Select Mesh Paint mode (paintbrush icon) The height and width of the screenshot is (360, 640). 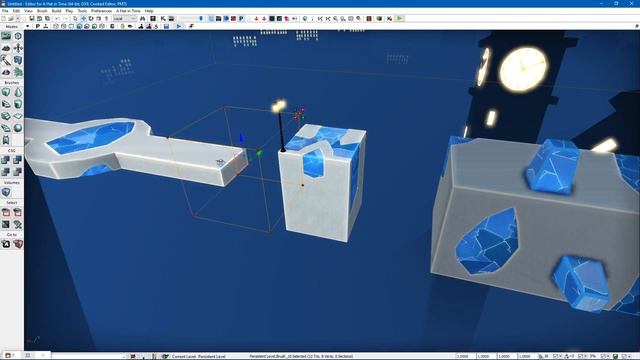6,60
